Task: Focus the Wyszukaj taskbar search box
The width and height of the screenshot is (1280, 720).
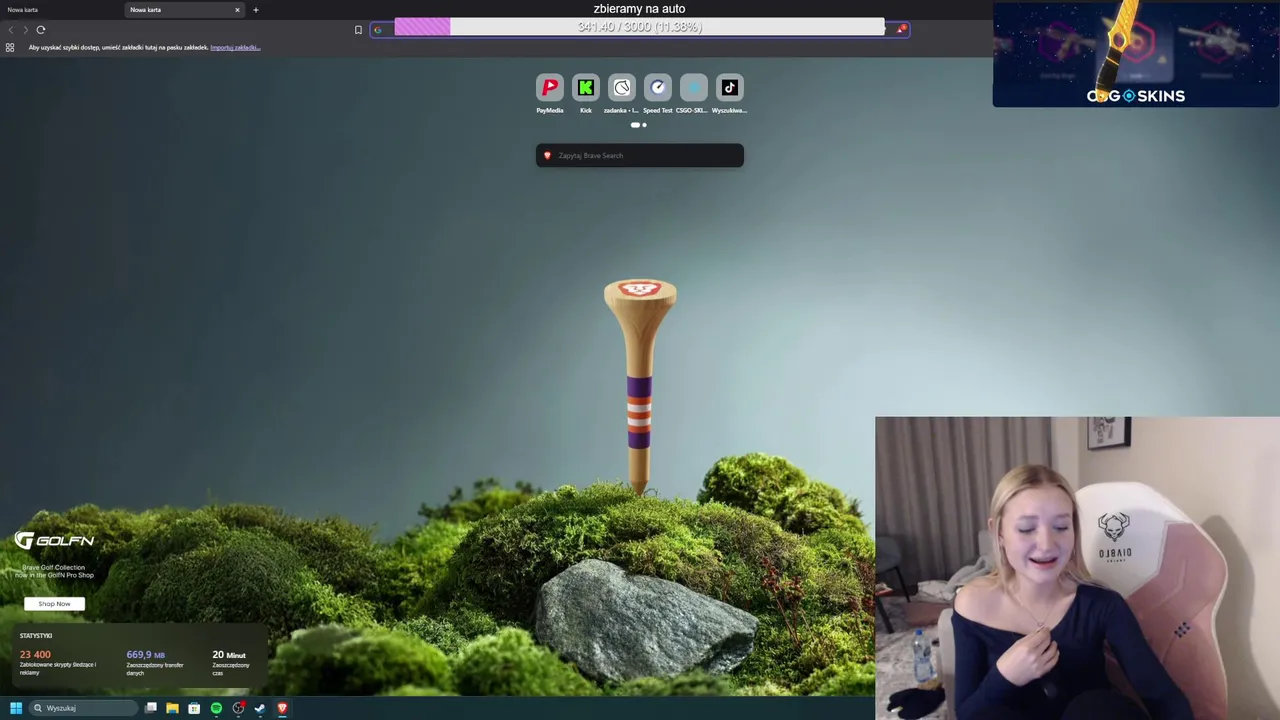Action: tap(83, 708)
